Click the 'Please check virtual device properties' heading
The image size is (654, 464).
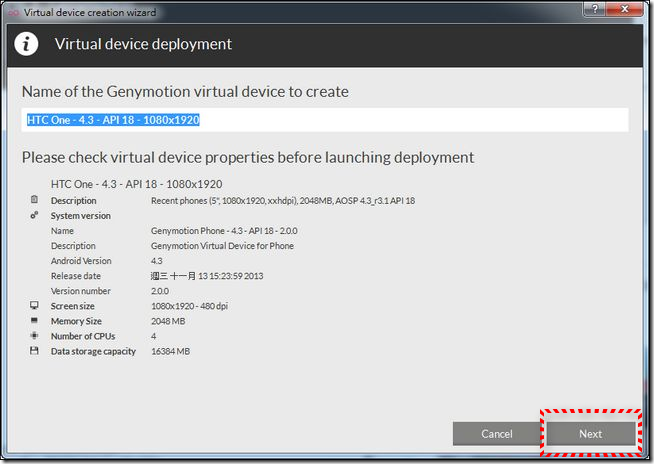coord(248,157)
